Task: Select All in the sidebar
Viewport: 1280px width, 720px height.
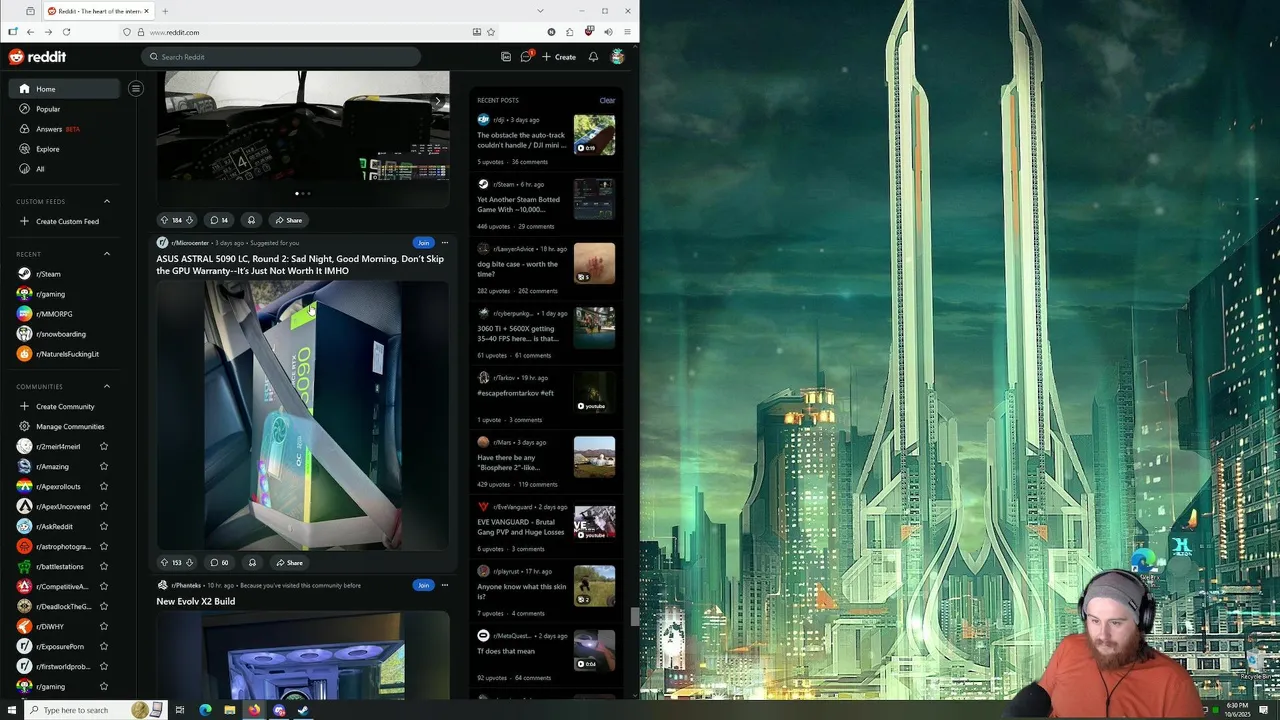Action: click(x=64, y=169)
